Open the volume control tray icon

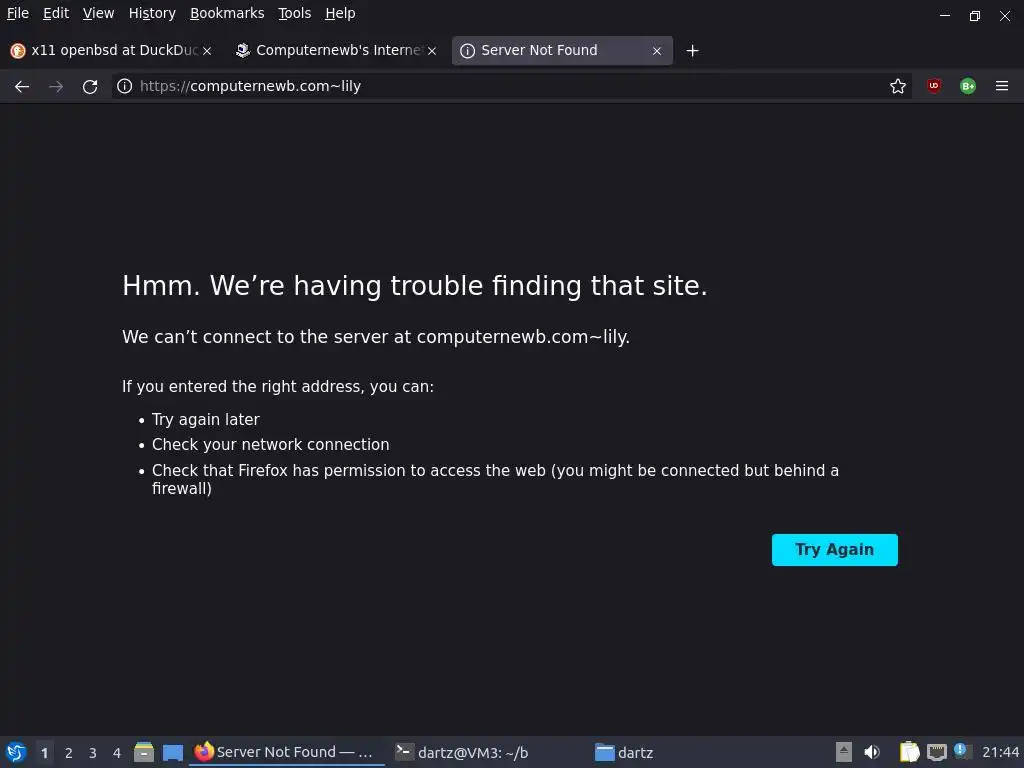click(x=872, y=752)
